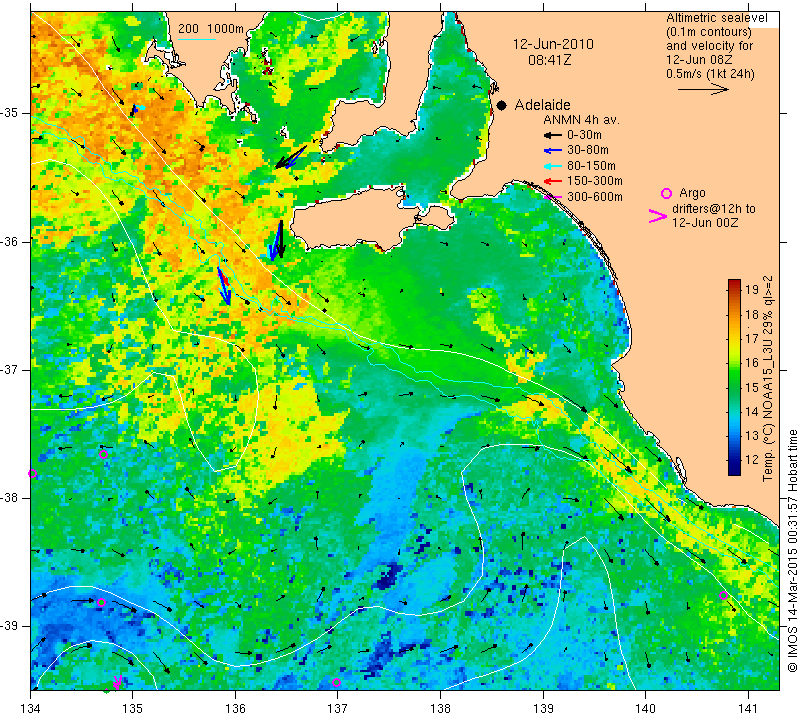Image resolution: width=800 pixels, height=720 pixels.
Task: Click the cyan 200m contour legend line
Action: click(x=197, y=39)
